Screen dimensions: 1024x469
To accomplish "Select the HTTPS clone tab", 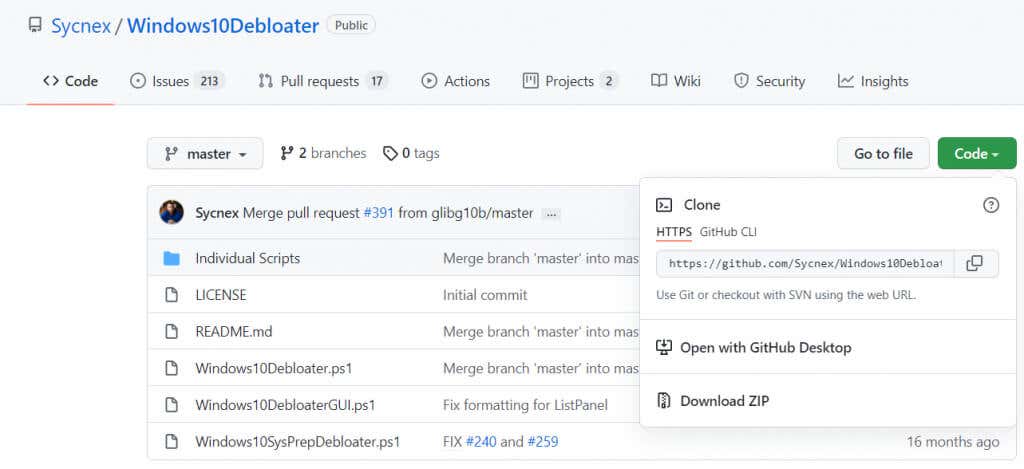I will point(674,232).
